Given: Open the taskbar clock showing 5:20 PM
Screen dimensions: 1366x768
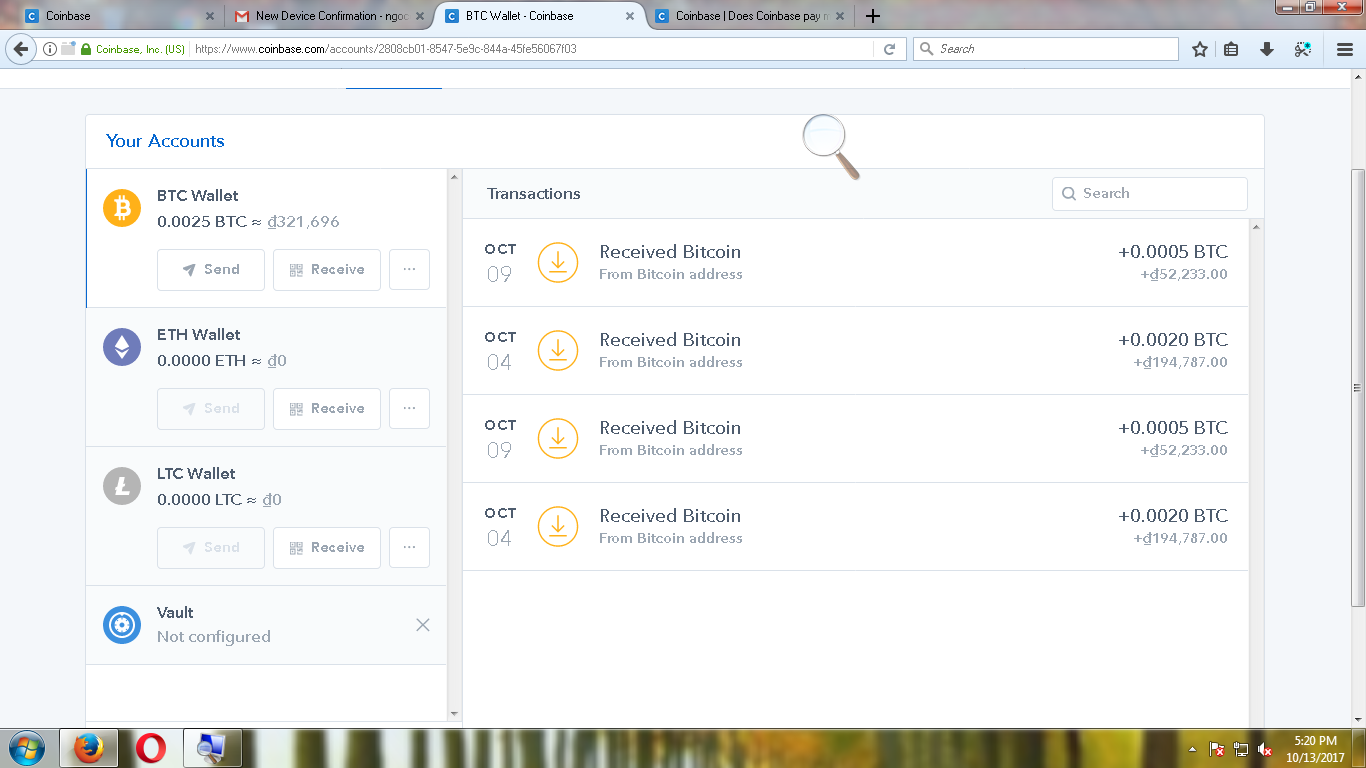Looking at the screenshot, I should (x=1315, y=749).
